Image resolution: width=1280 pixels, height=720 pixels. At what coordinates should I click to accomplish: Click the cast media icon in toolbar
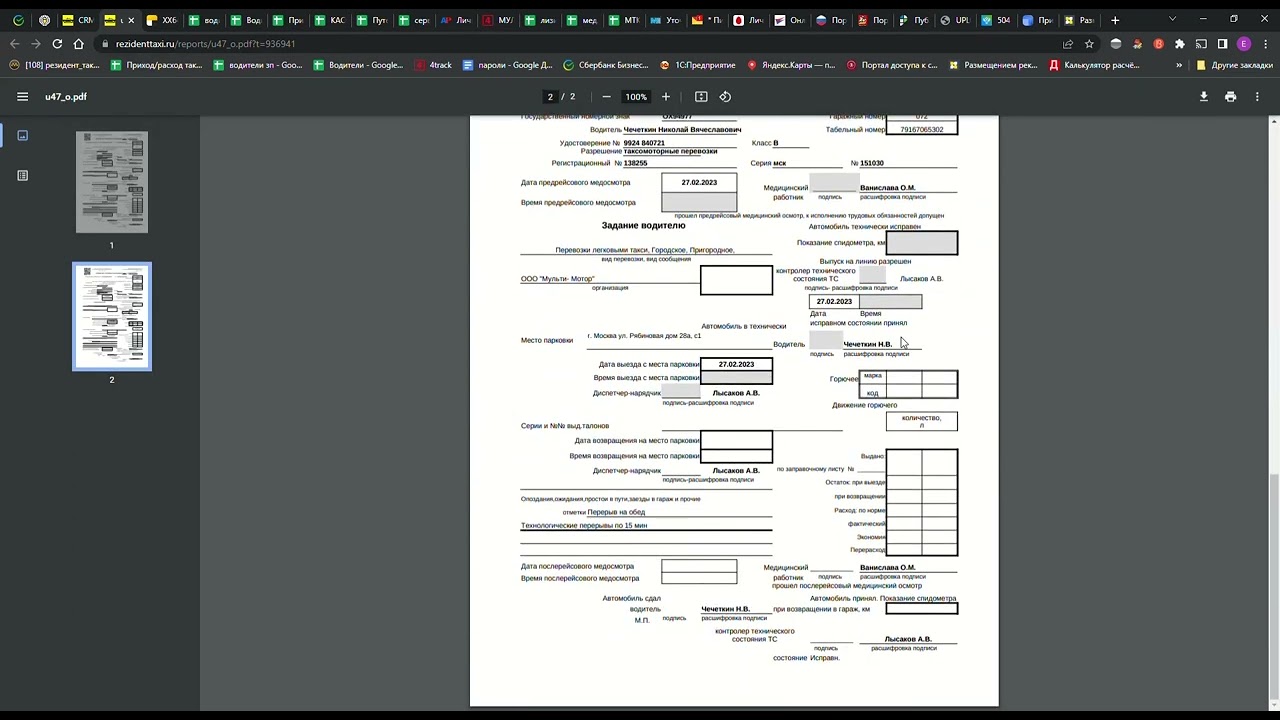1201,44
